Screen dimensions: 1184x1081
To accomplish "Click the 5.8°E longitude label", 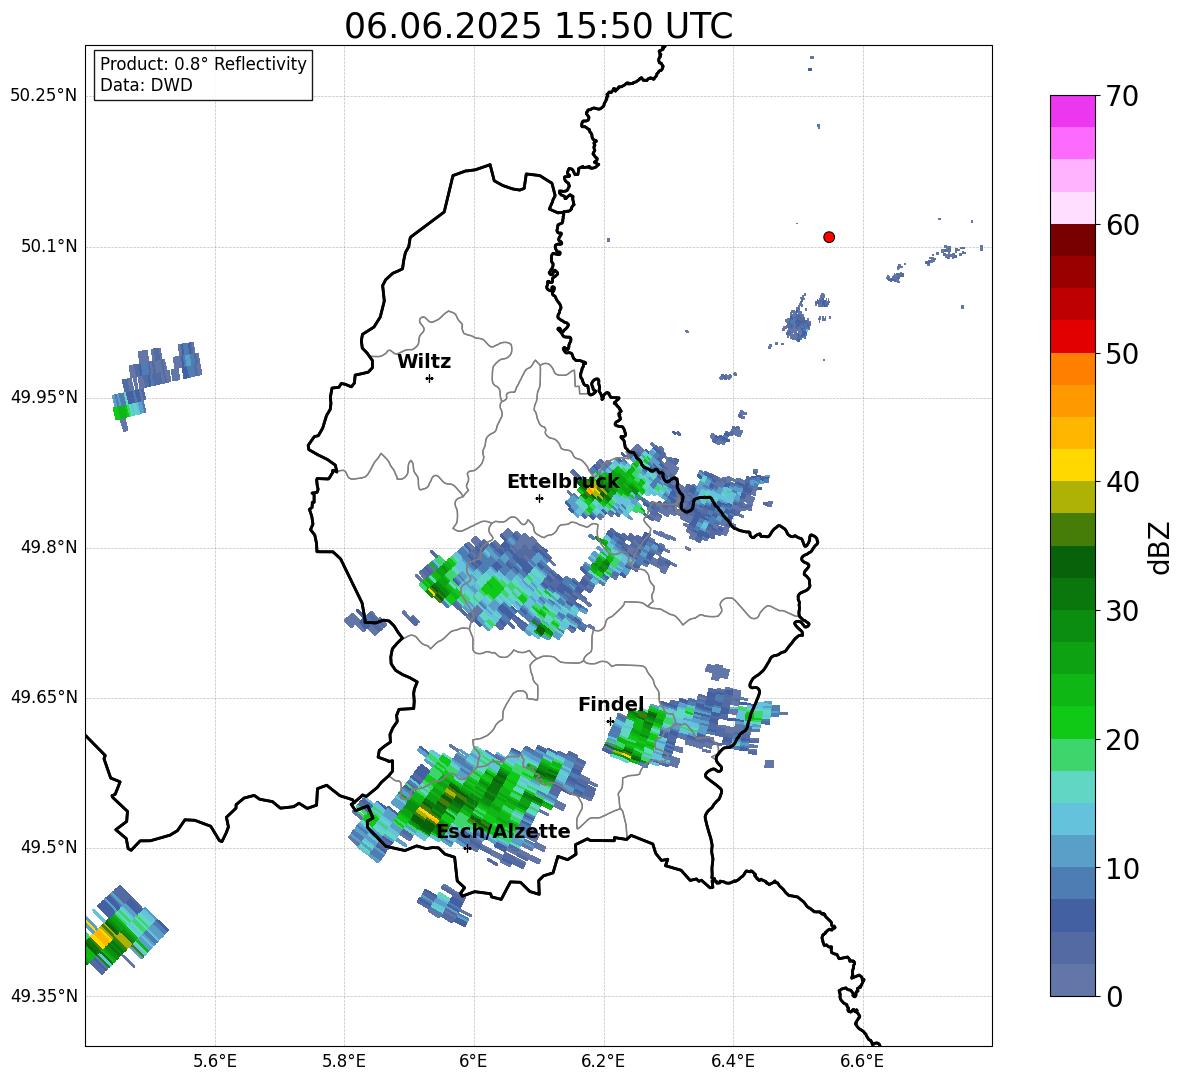I will [344, 1061].
